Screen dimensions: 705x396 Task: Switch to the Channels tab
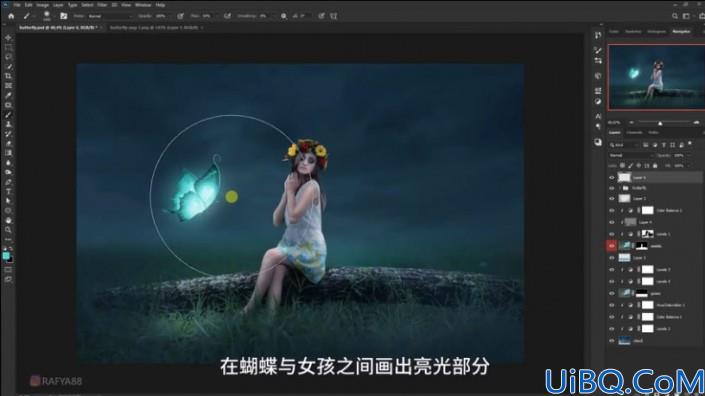(634, 133)
